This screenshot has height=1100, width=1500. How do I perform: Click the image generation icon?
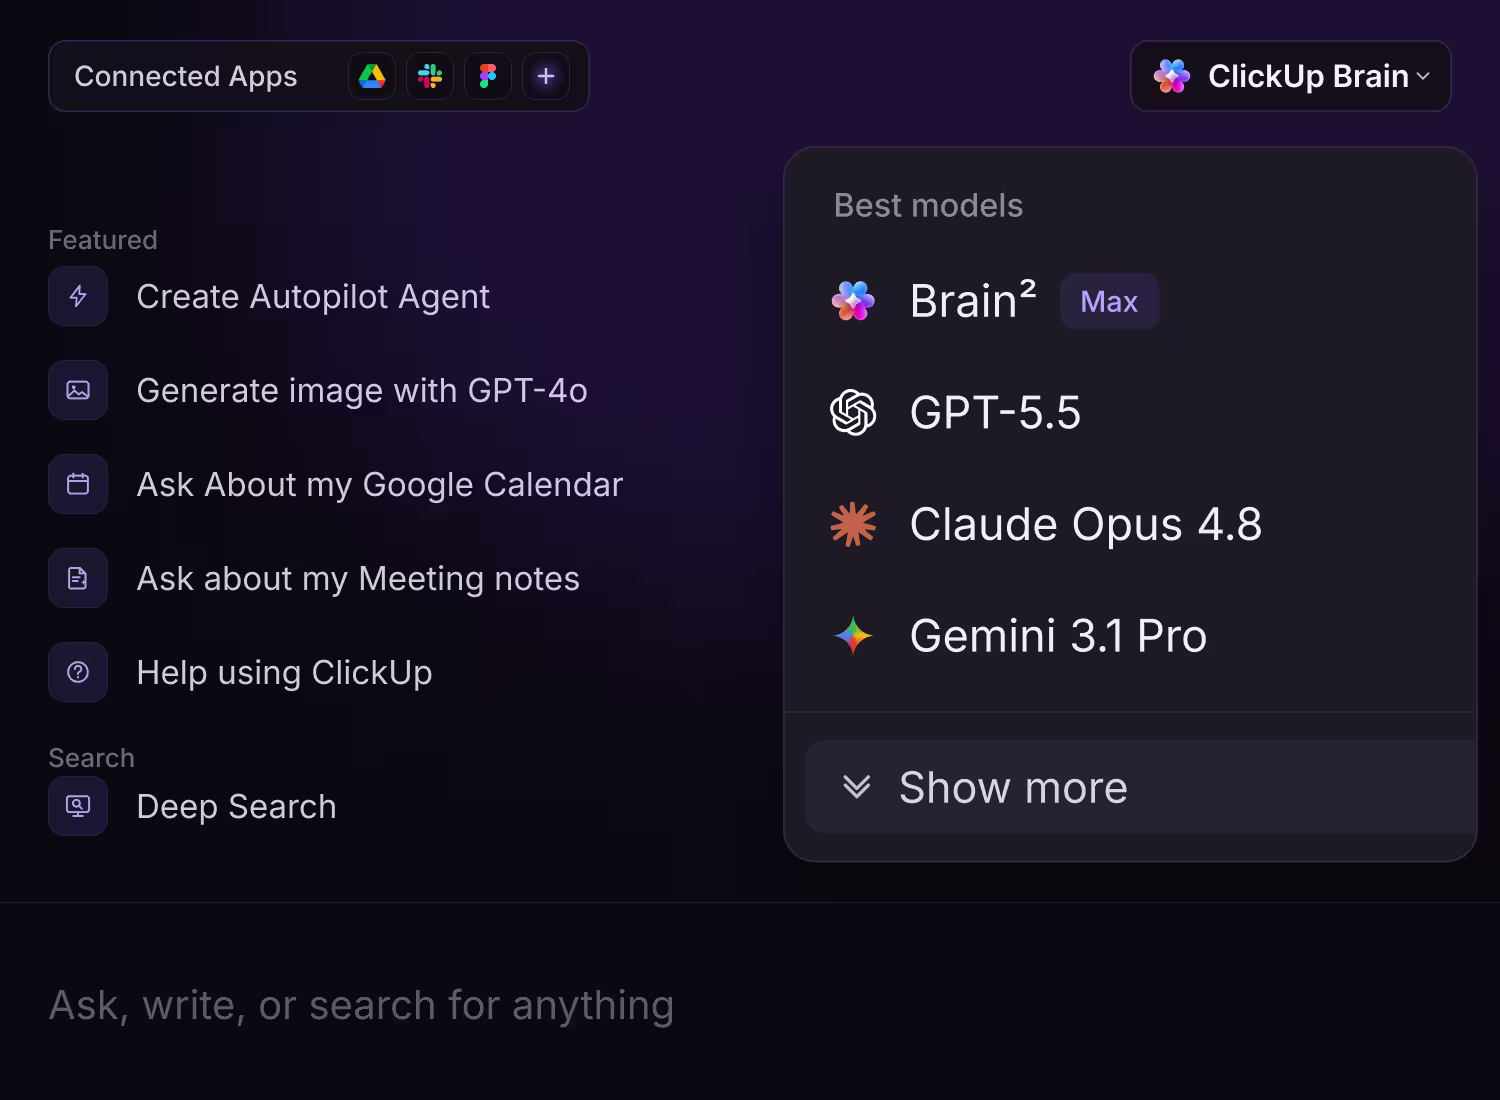[78, 390]
